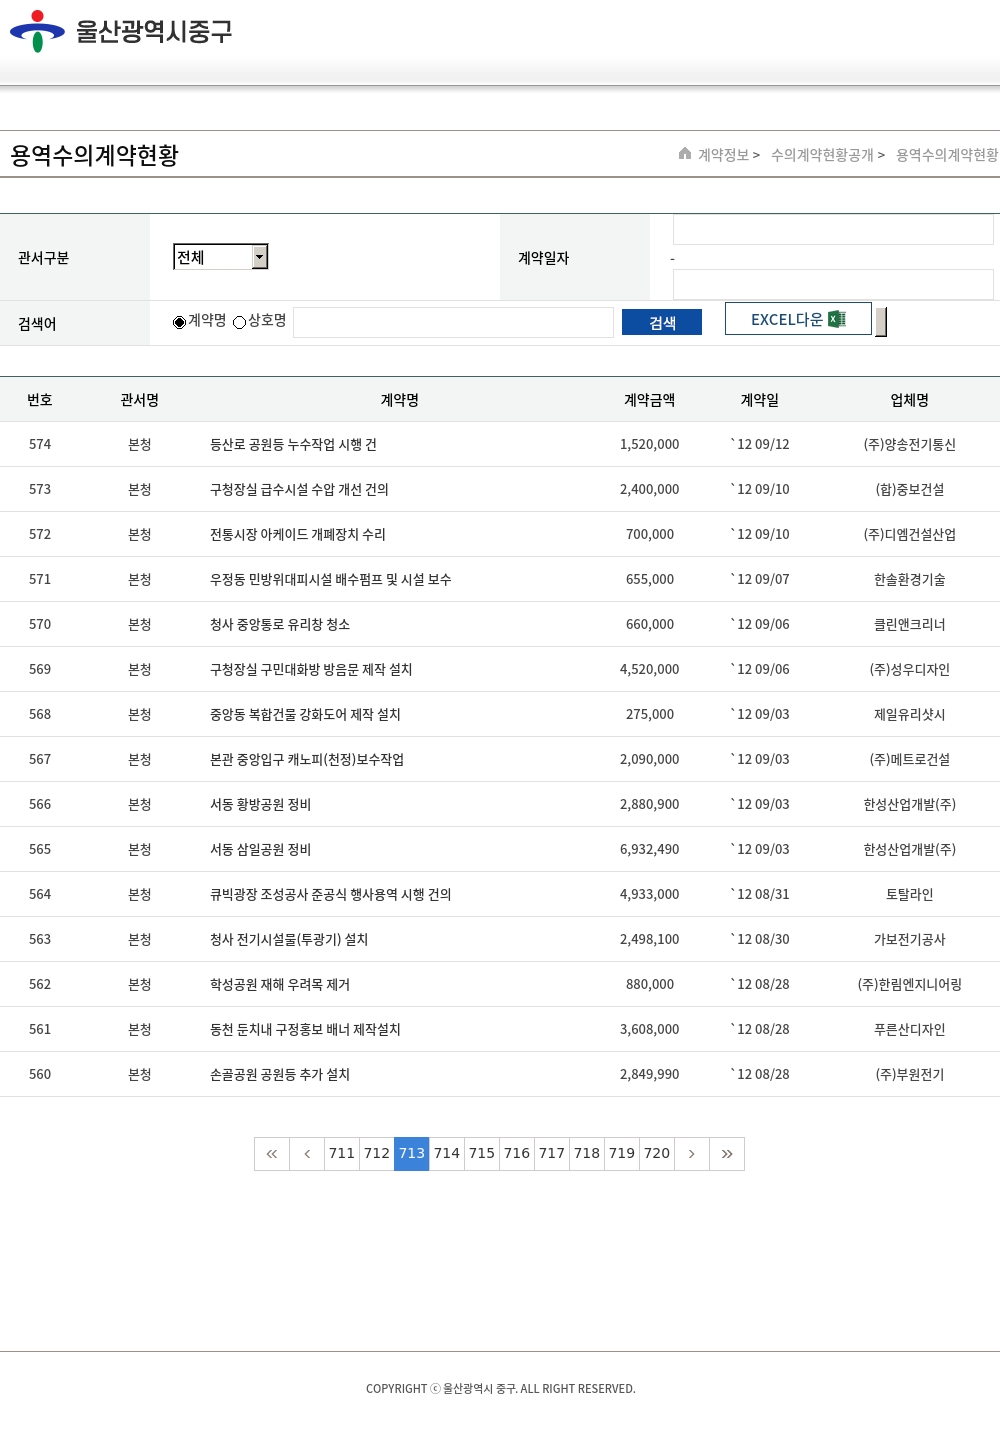Image resolution: width=1000 pixels, height=1452 pixels.
Task: Click the search keyword text box
Action: pos(453,322)
